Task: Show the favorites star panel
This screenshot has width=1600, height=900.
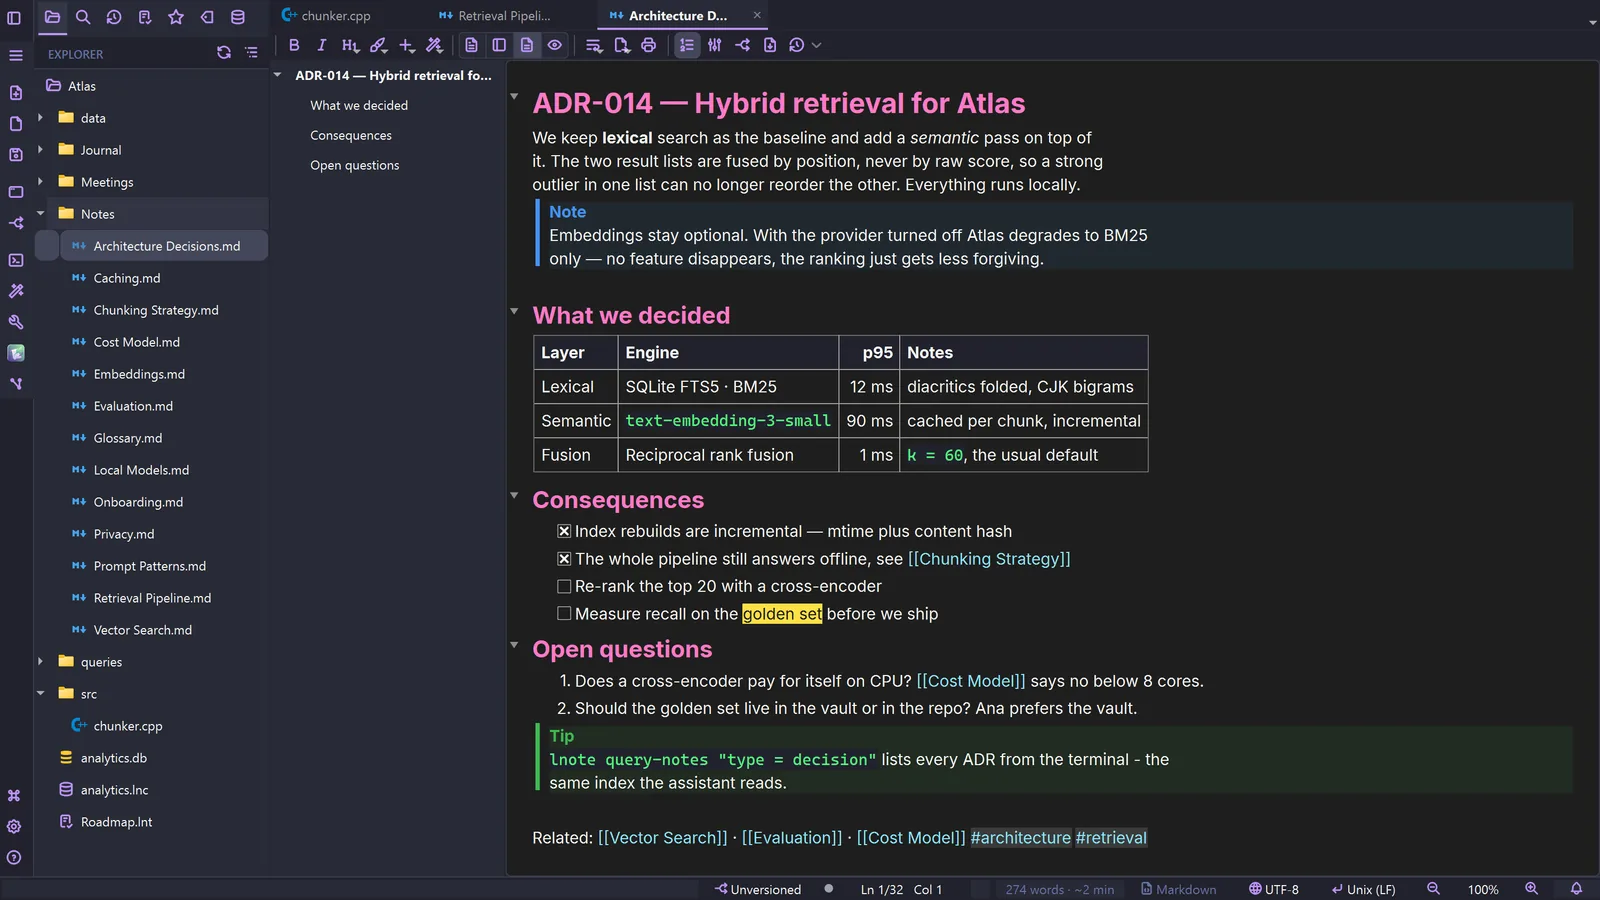Action: 176,17
